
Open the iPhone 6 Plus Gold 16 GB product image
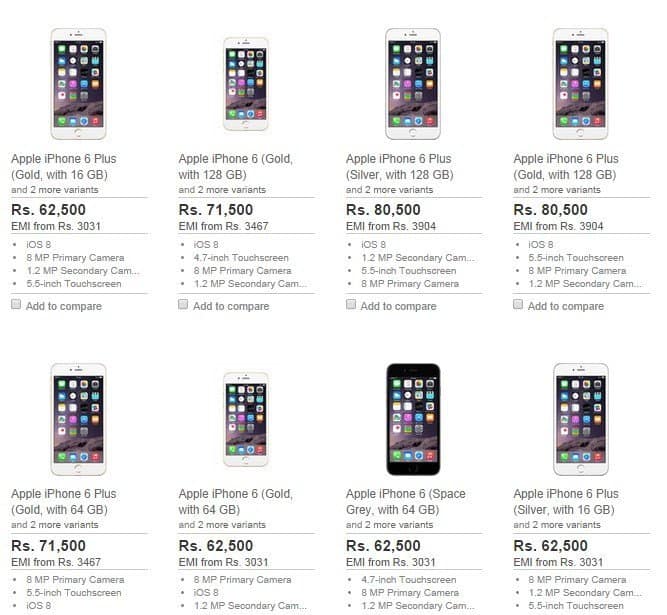[x=78, y=84]
